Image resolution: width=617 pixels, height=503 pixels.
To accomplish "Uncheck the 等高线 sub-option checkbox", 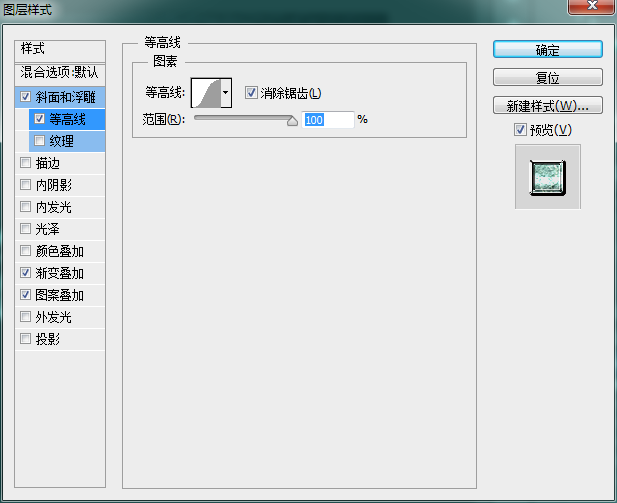I will [x=40, y=119].
